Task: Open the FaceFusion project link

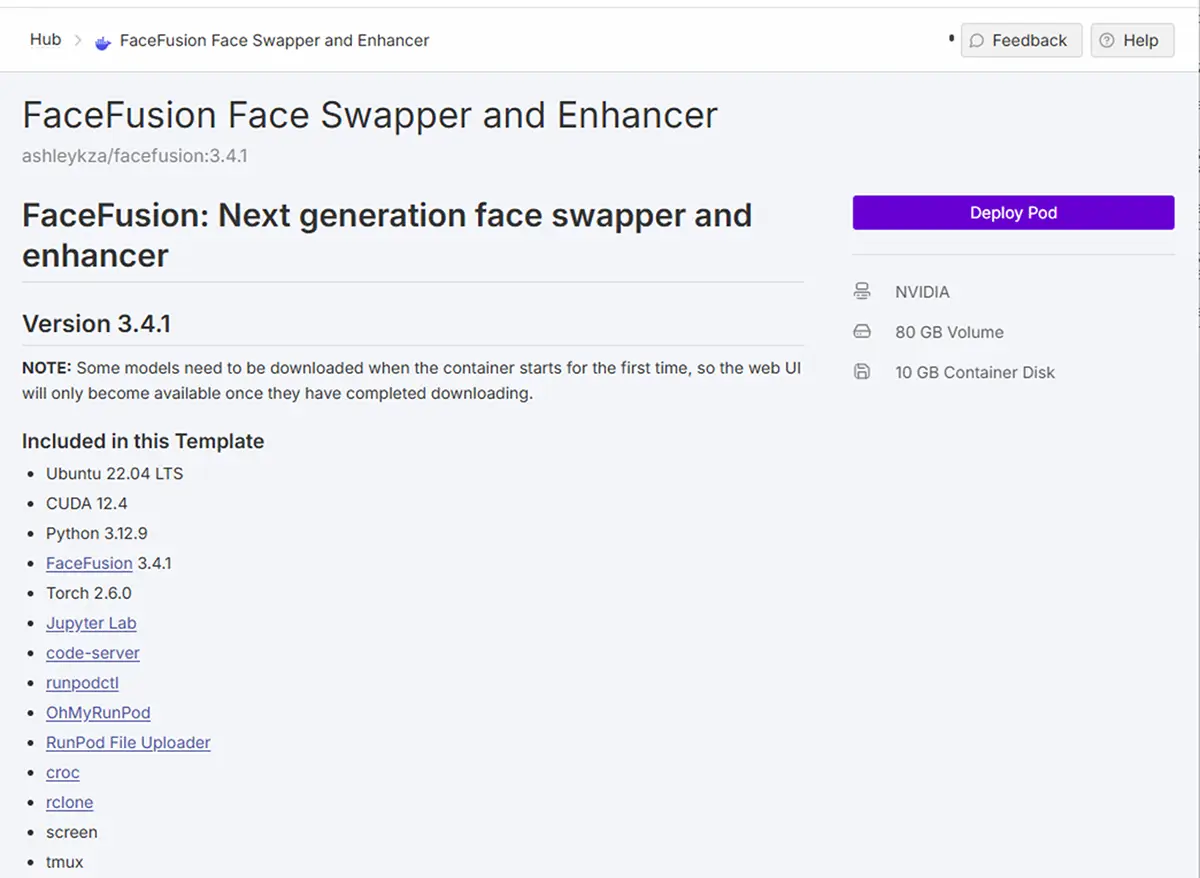Action: pyautogui.click(x=89, y=563)
